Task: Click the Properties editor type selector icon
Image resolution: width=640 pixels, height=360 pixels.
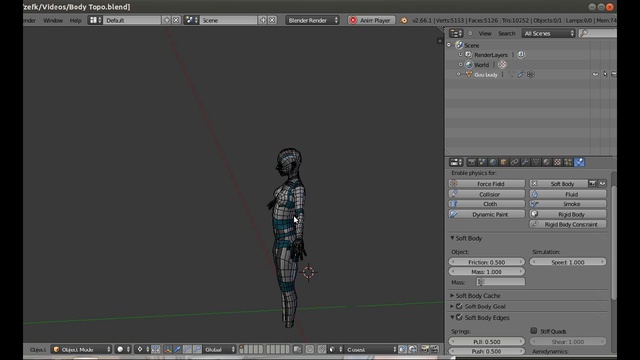Action: point(456,162)
